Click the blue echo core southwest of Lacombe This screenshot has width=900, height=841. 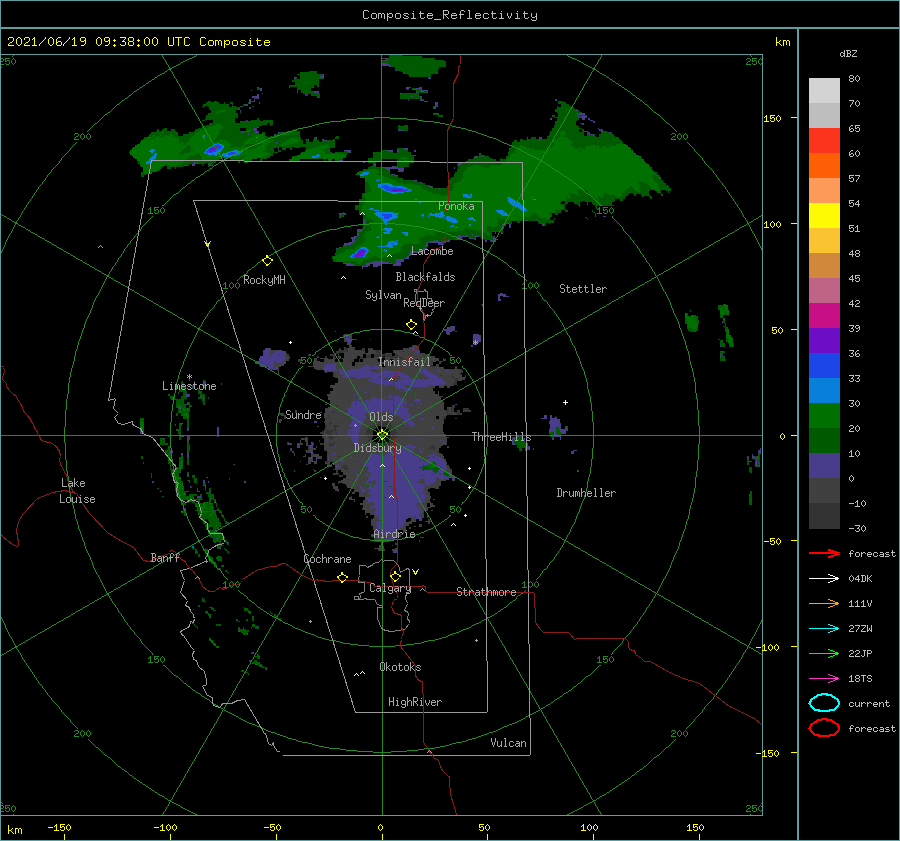(x=359, y=252)
